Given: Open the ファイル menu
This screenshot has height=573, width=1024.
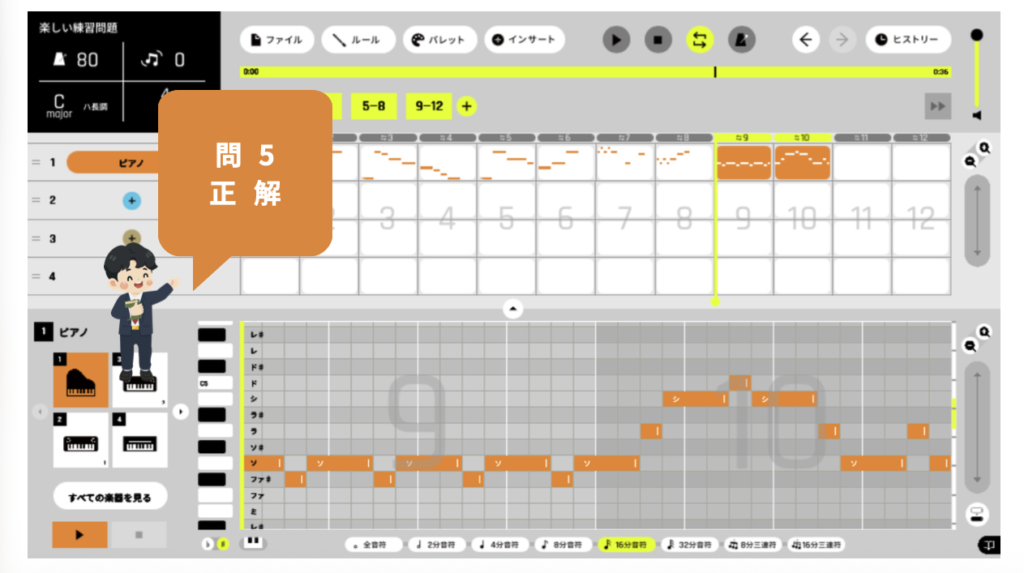Looking at the screenshot, I should (277, 40).
